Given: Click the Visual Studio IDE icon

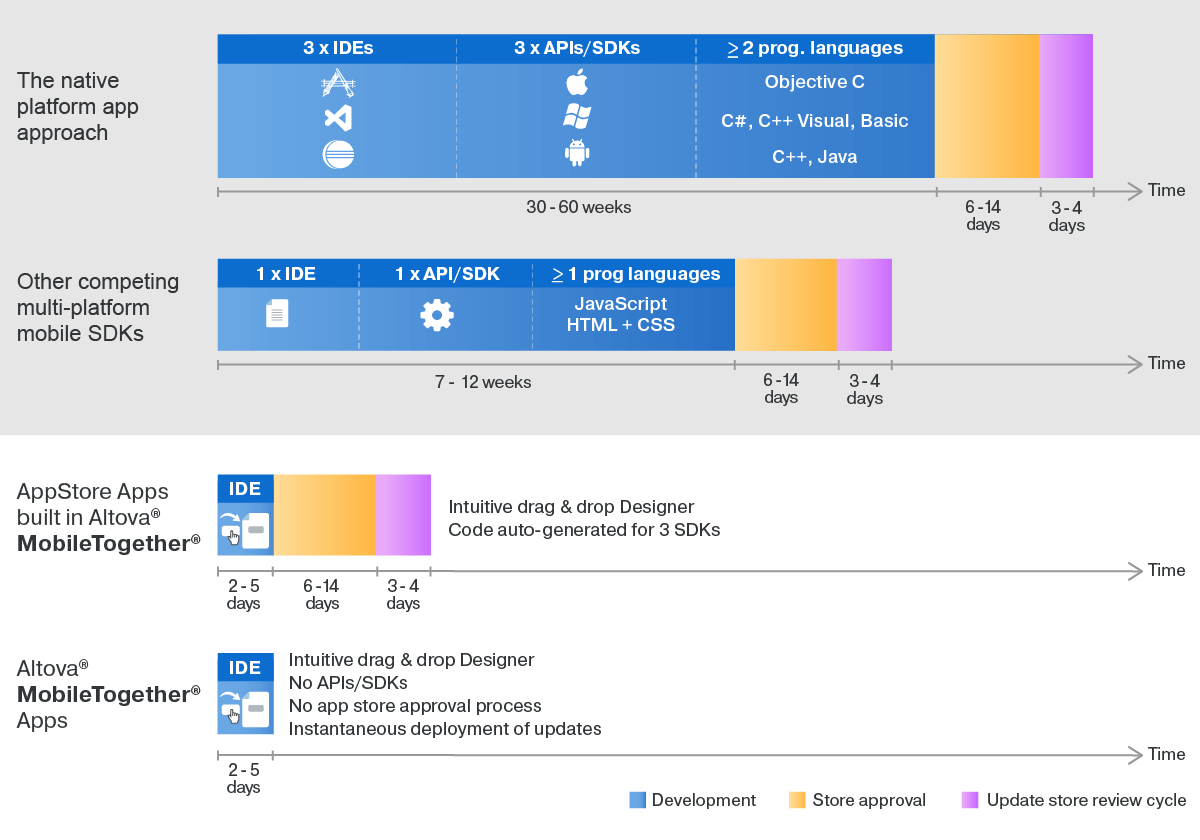Looking at the screenshot, I should pos(338,118).
